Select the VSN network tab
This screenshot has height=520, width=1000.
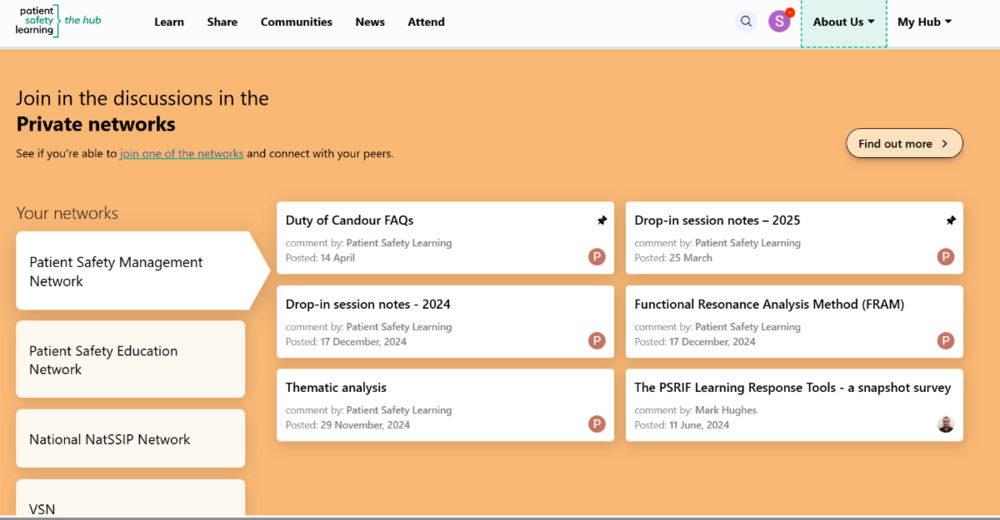click(x=131, y=498)
